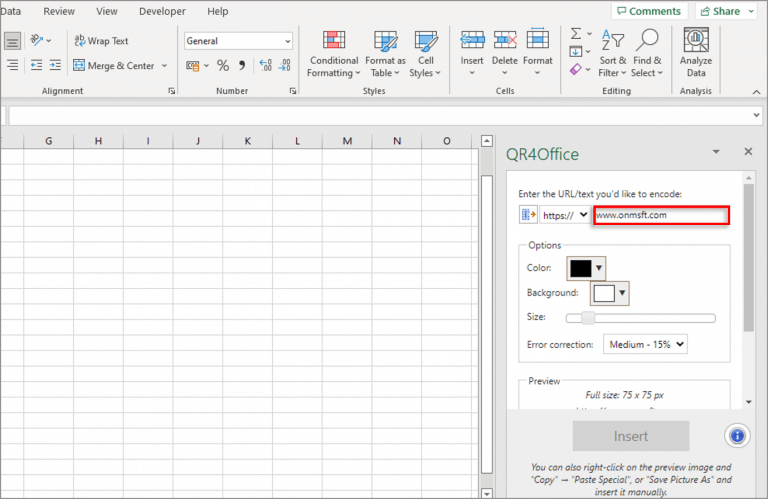Toggle Wrap Text
Screen dimensions: 768x499
(101, 41)
